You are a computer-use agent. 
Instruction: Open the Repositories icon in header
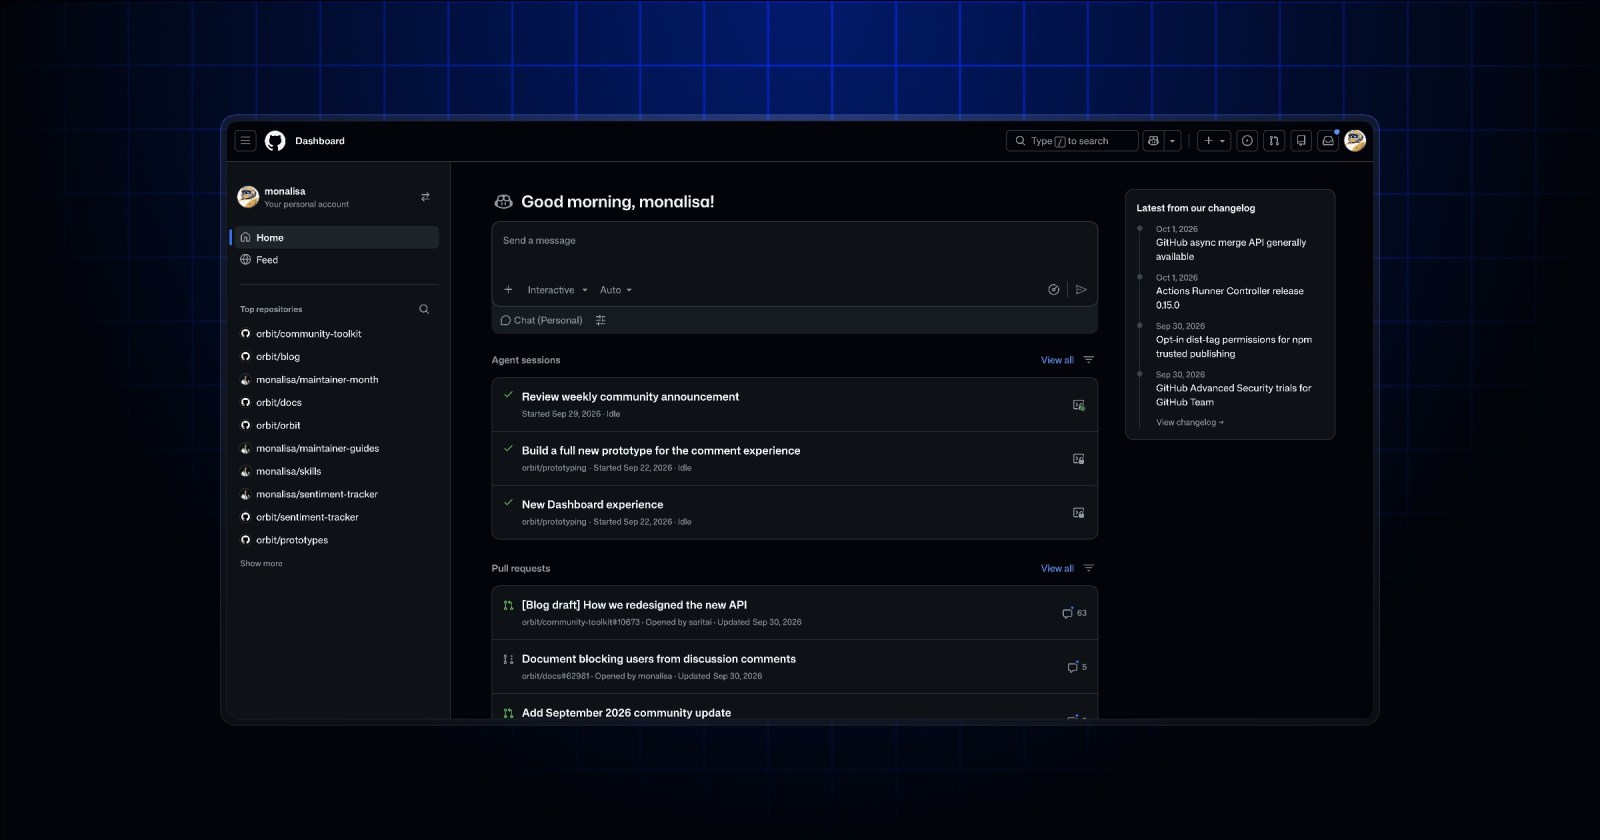[1301, 141]
